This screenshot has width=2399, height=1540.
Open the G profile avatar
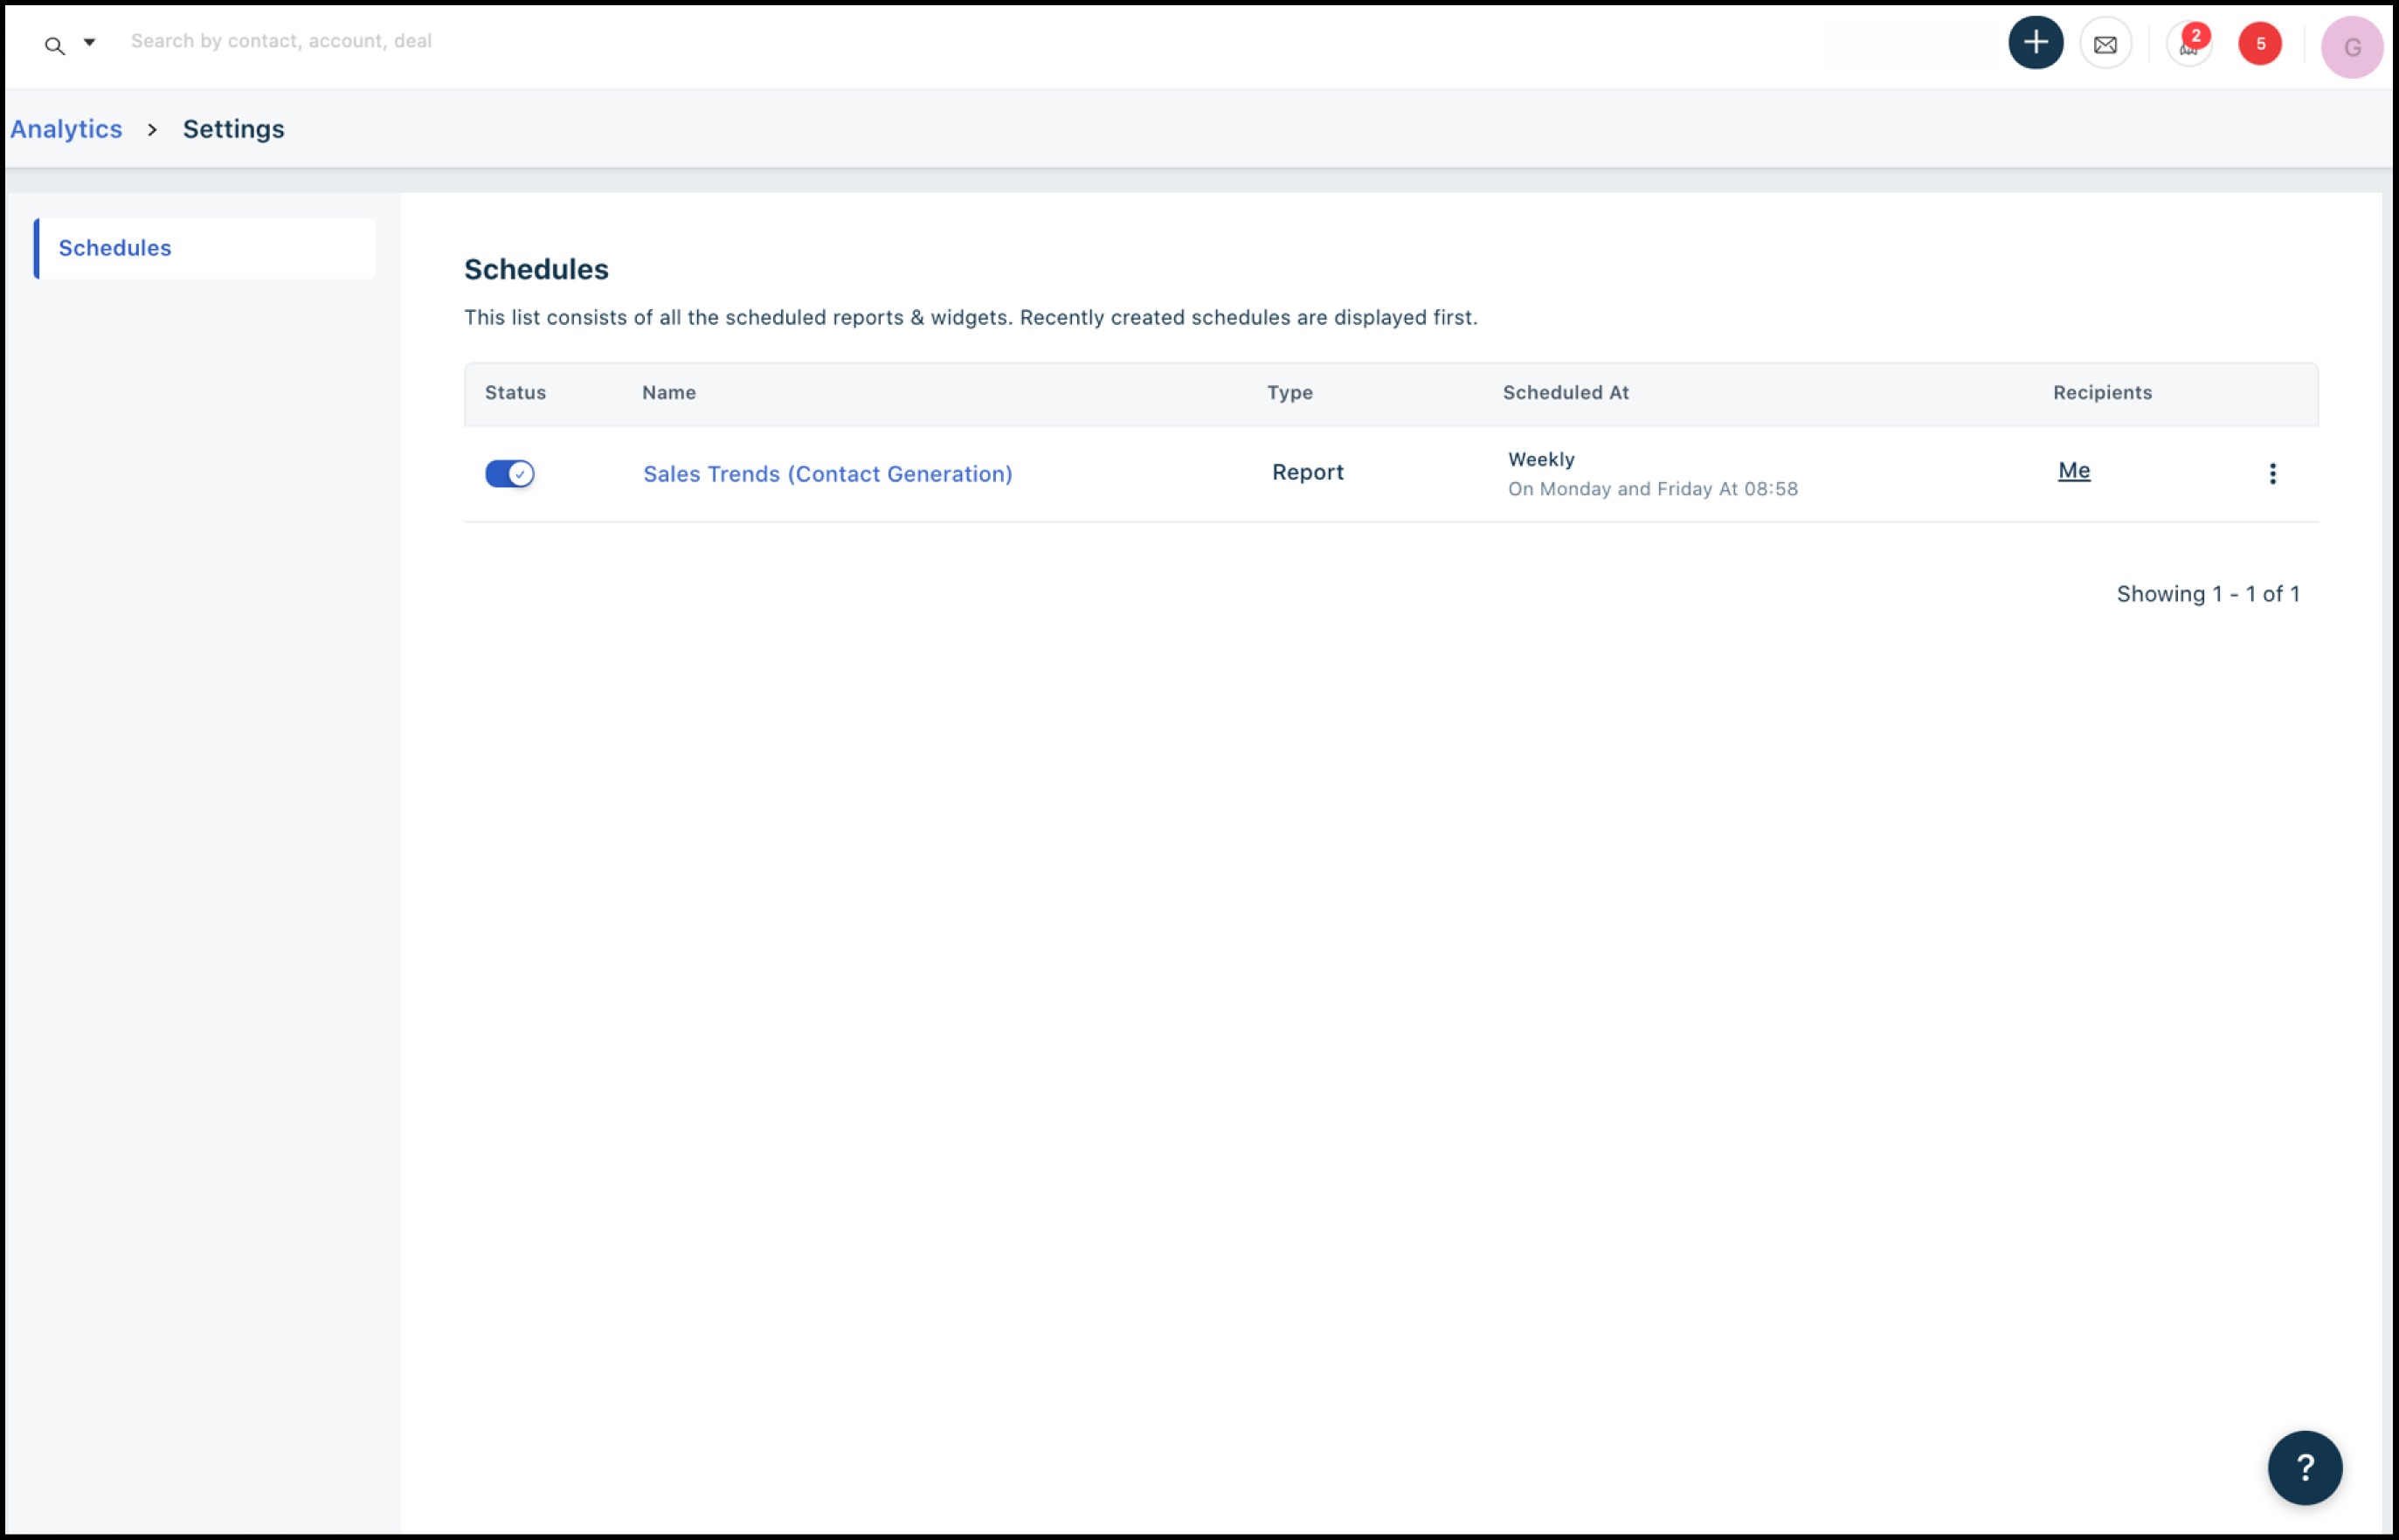[2351, 47]
